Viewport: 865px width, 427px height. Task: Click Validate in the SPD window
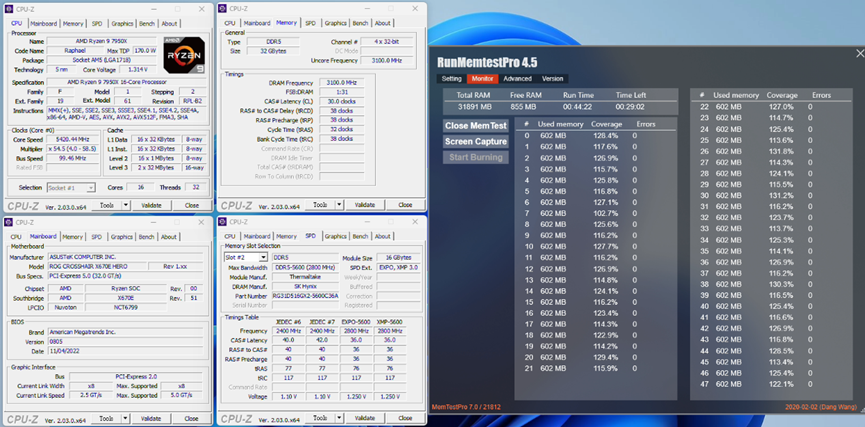(365, 418)
